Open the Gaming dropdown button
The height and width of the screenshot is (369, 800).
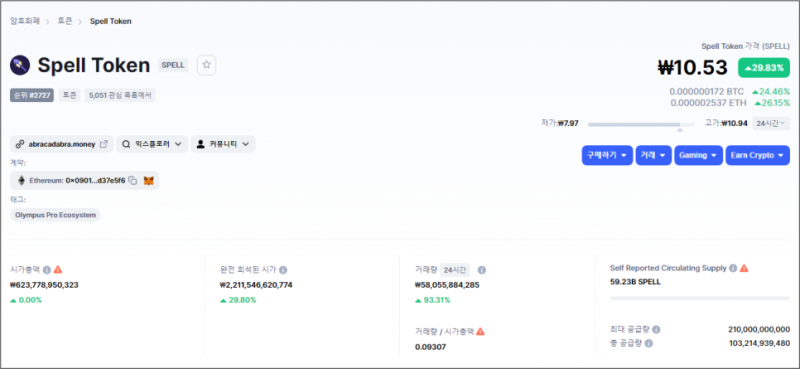tap(698, 155)
